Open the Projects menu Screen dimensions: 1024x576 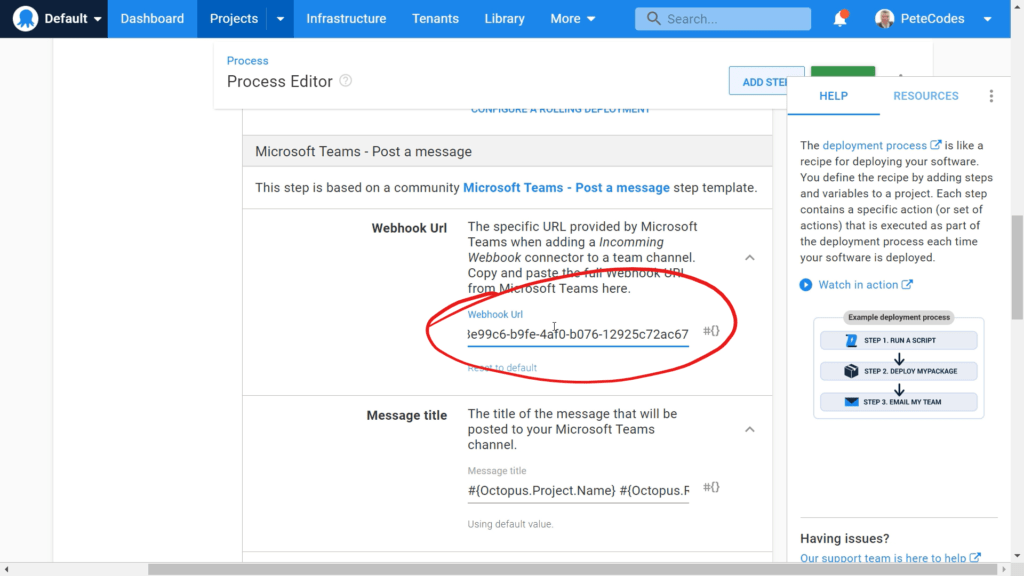coord(234,18)
